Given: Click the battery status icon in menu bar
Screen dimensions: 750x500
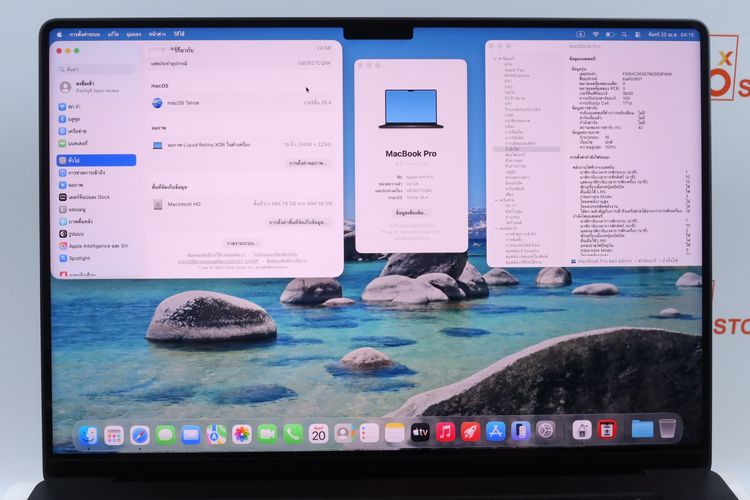Looking at the screenshot, I should [610, 34].
